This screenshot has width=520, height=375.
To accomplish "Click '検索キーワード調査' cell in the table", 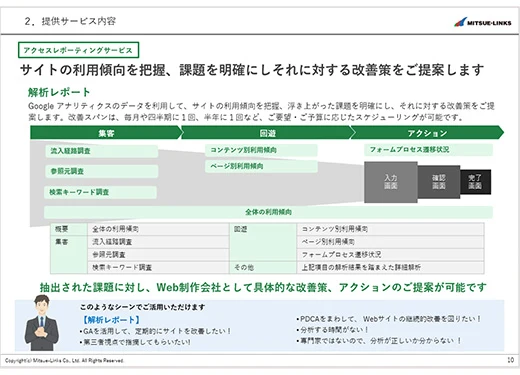I will [158, 267].
